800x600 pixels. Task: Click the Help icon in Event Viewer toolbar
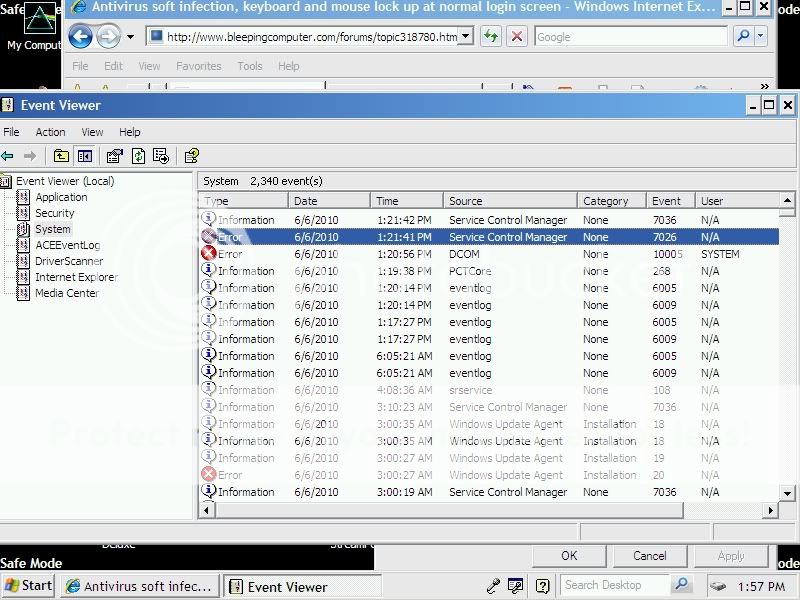coord(192,156)
